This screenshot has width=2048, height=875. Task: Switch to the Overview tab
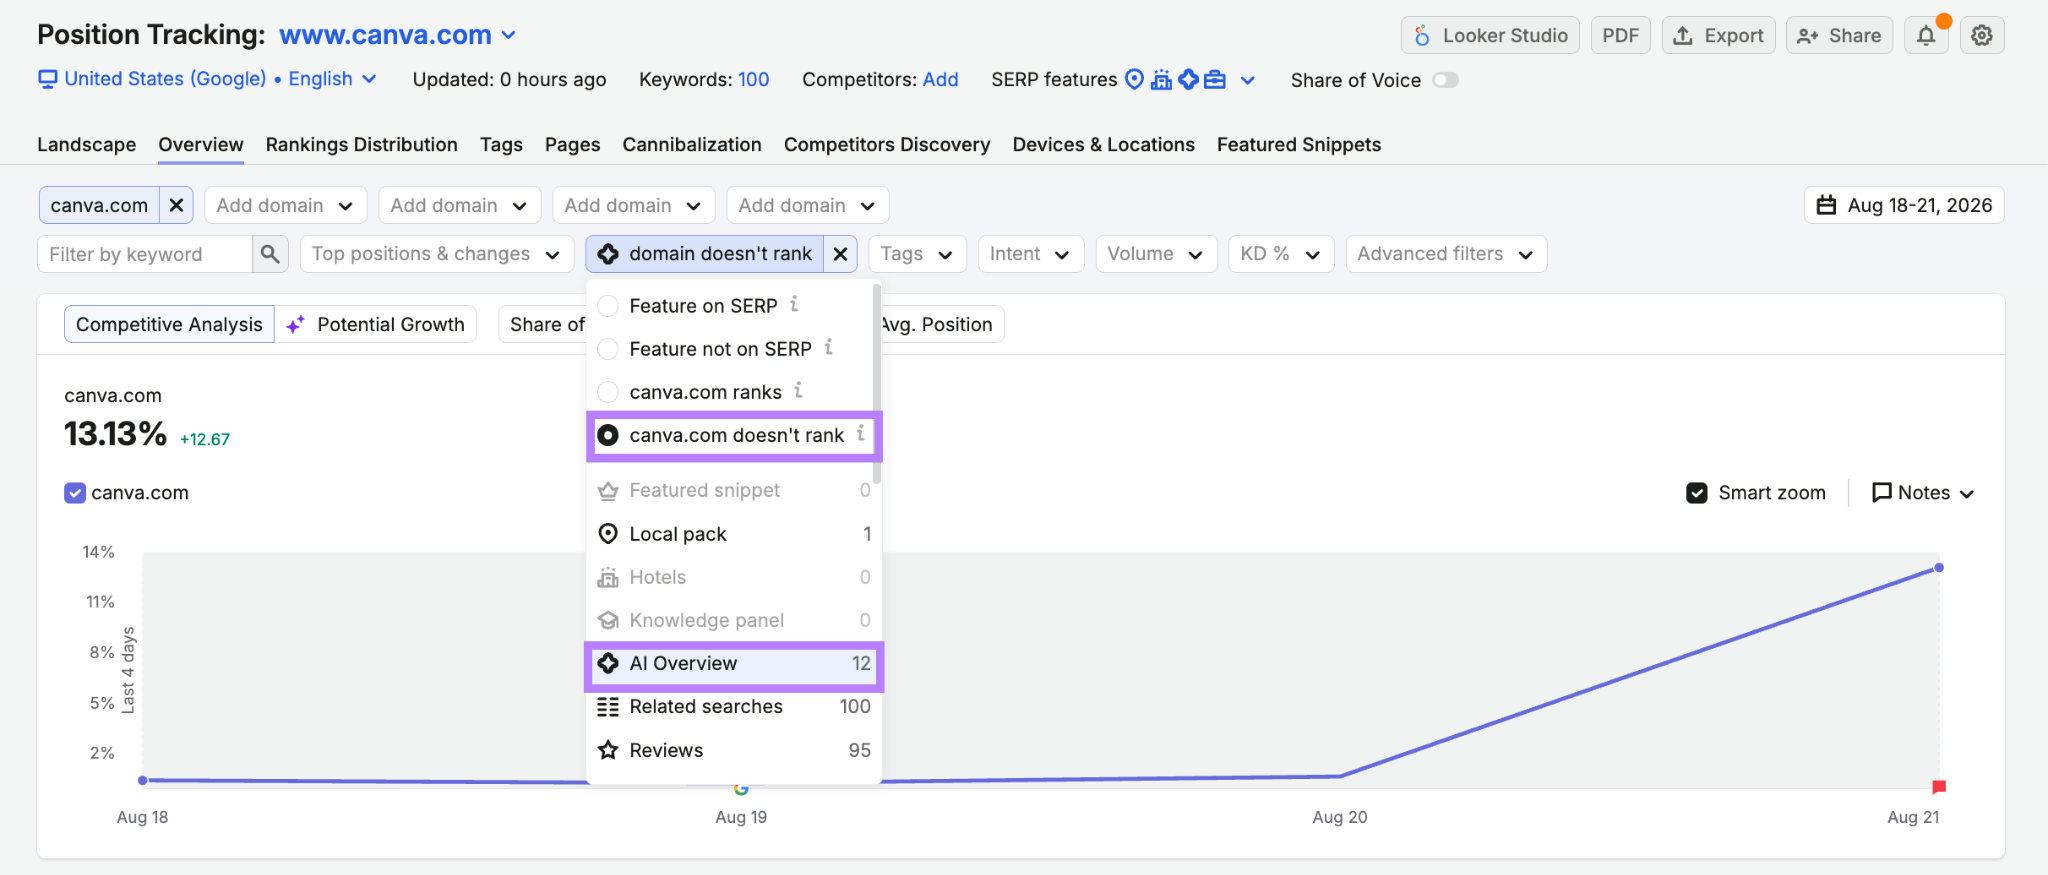[x=201, y=144]
